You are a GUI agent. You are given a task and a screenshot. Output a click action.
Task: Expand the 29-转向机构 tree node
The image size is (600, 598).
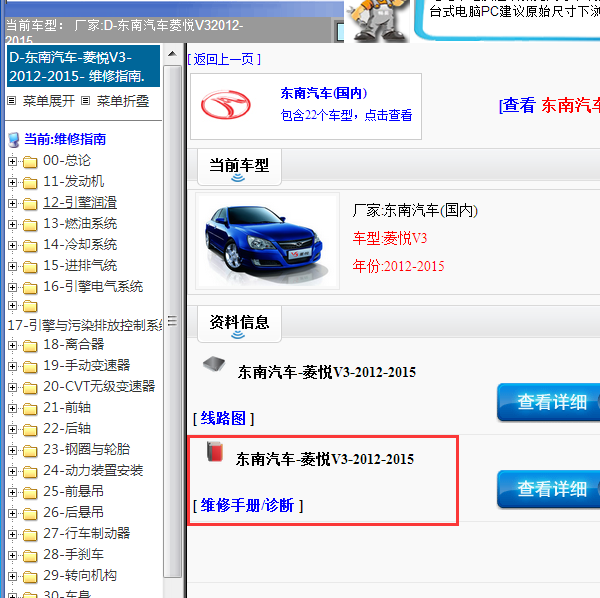(12, 576)
